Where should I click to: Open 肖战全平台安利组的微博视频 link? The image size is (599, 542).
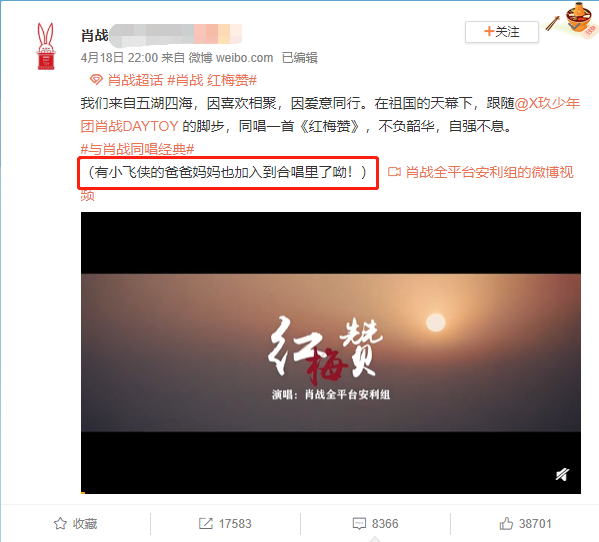click(327, 184)
